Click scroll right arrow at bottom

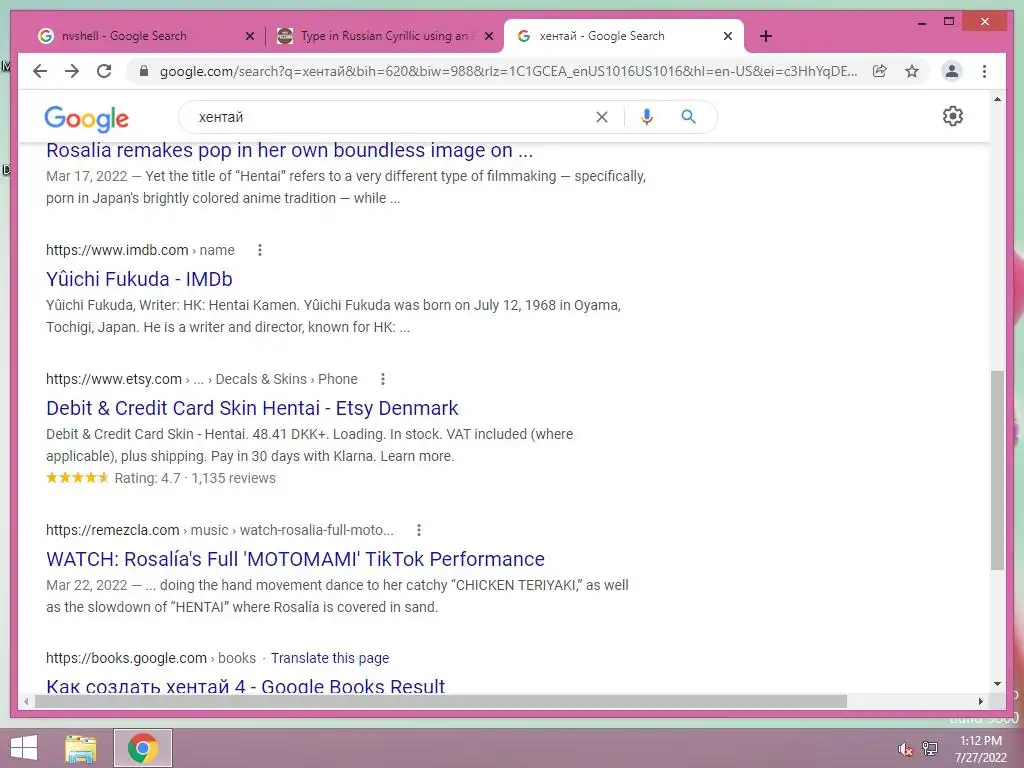click(980, 701)
